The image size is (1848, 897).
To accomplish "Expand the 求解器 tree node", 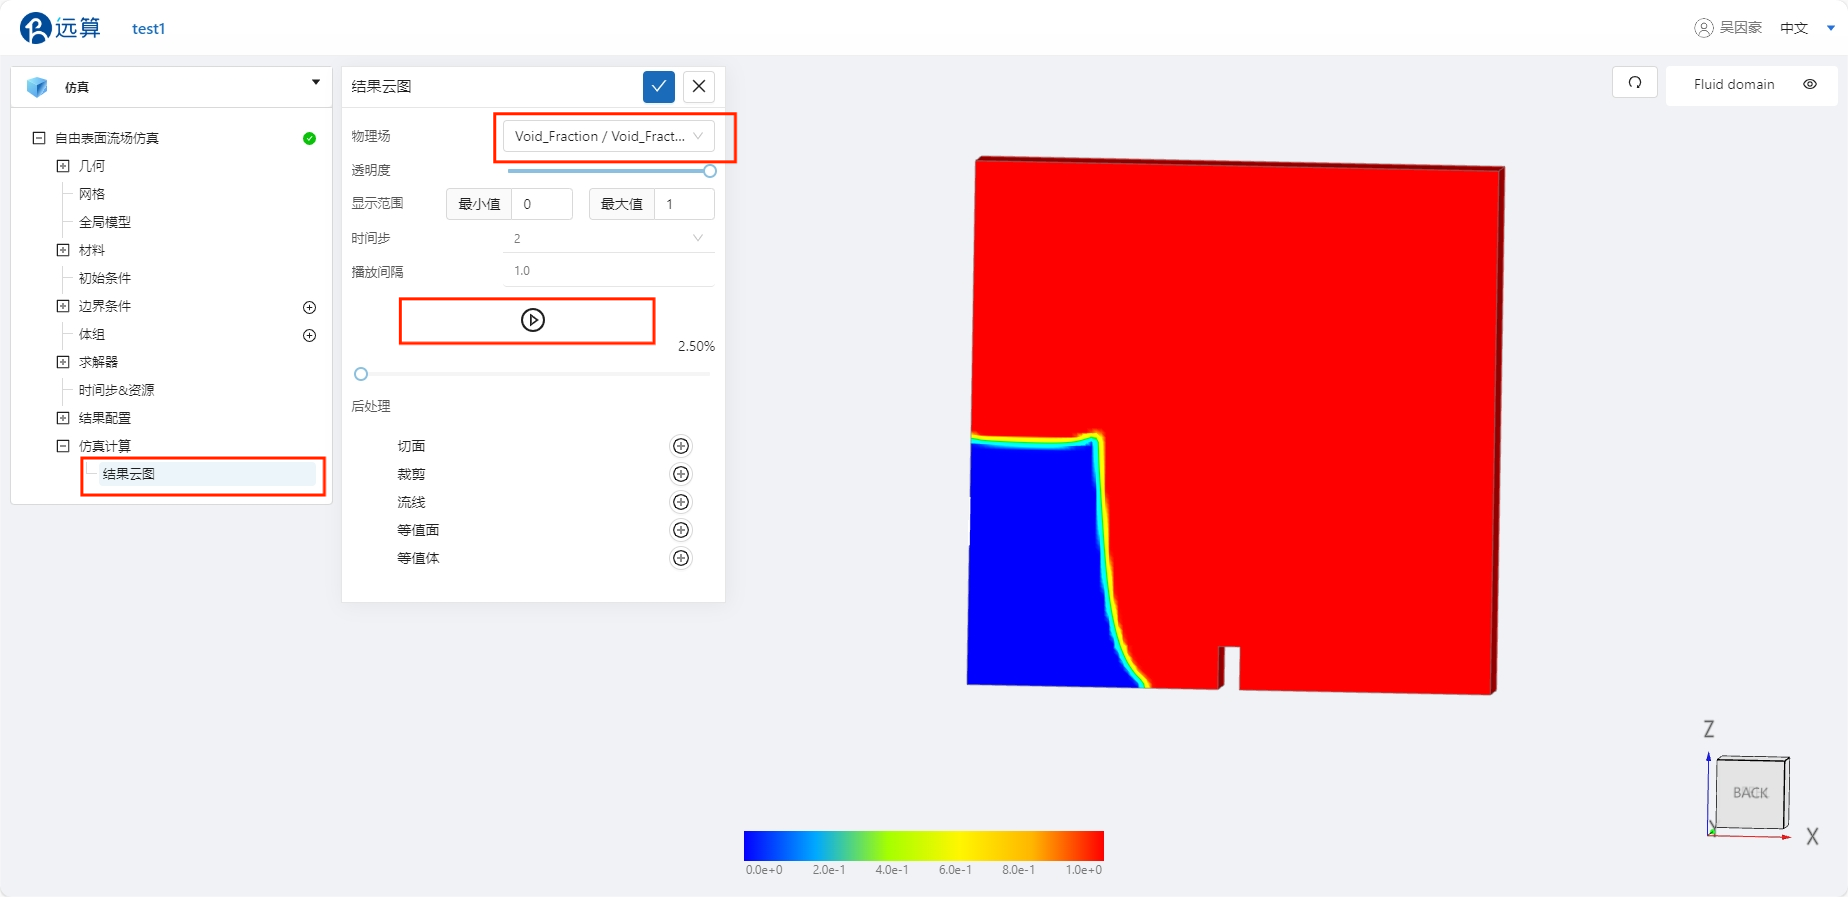I will coord(63,362).
